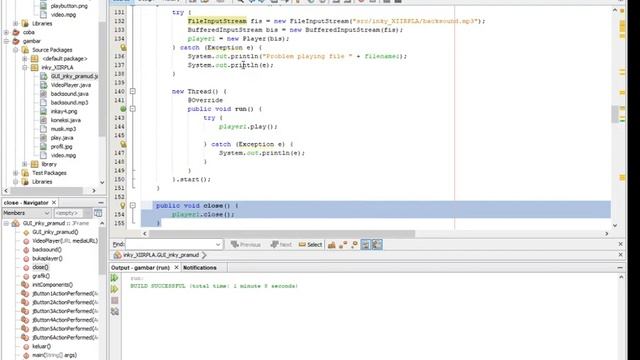Select inkay4.png in Projects tree

64,111
